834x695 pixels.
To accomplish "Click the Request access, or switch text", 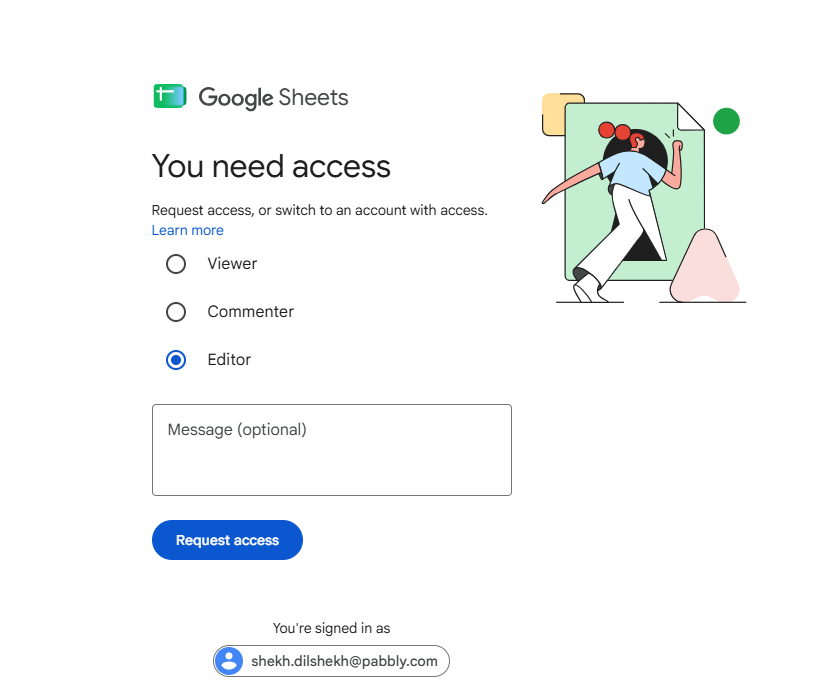I will point(320,210).
